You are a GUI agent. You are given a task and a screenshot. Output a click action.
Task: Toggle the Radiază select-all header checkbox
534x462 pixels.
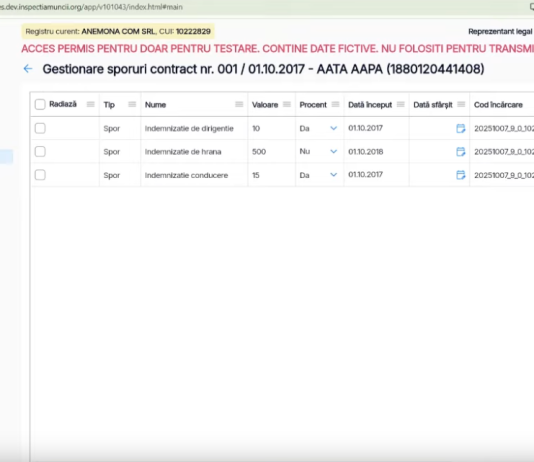pyautogui.click(x=40, y=104)
